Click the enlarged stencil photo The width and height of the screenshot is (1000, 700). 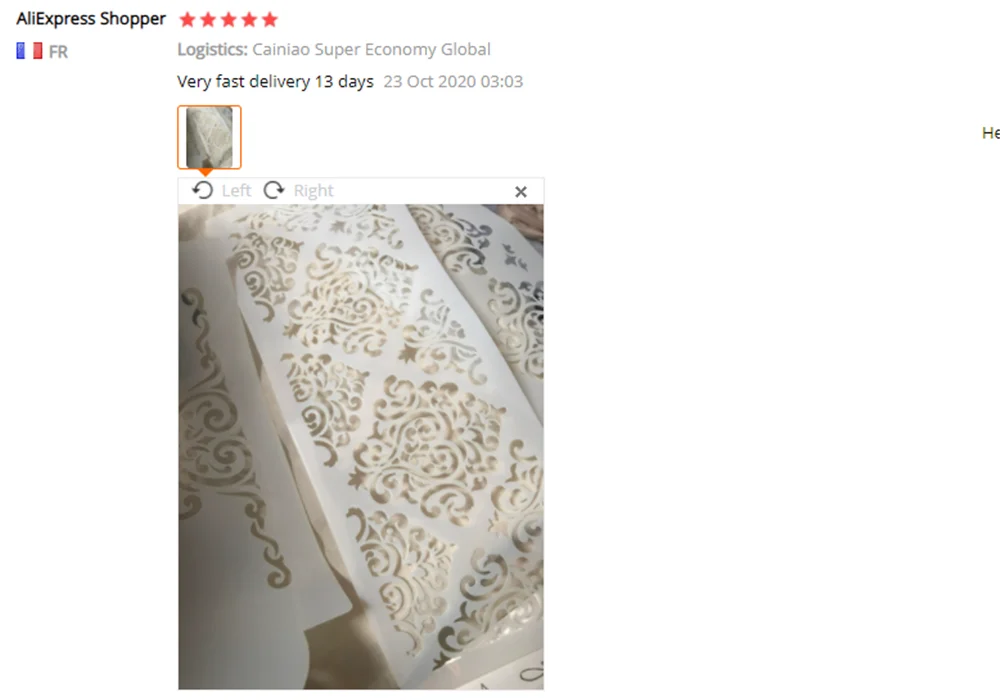click(x=361, y=446)
